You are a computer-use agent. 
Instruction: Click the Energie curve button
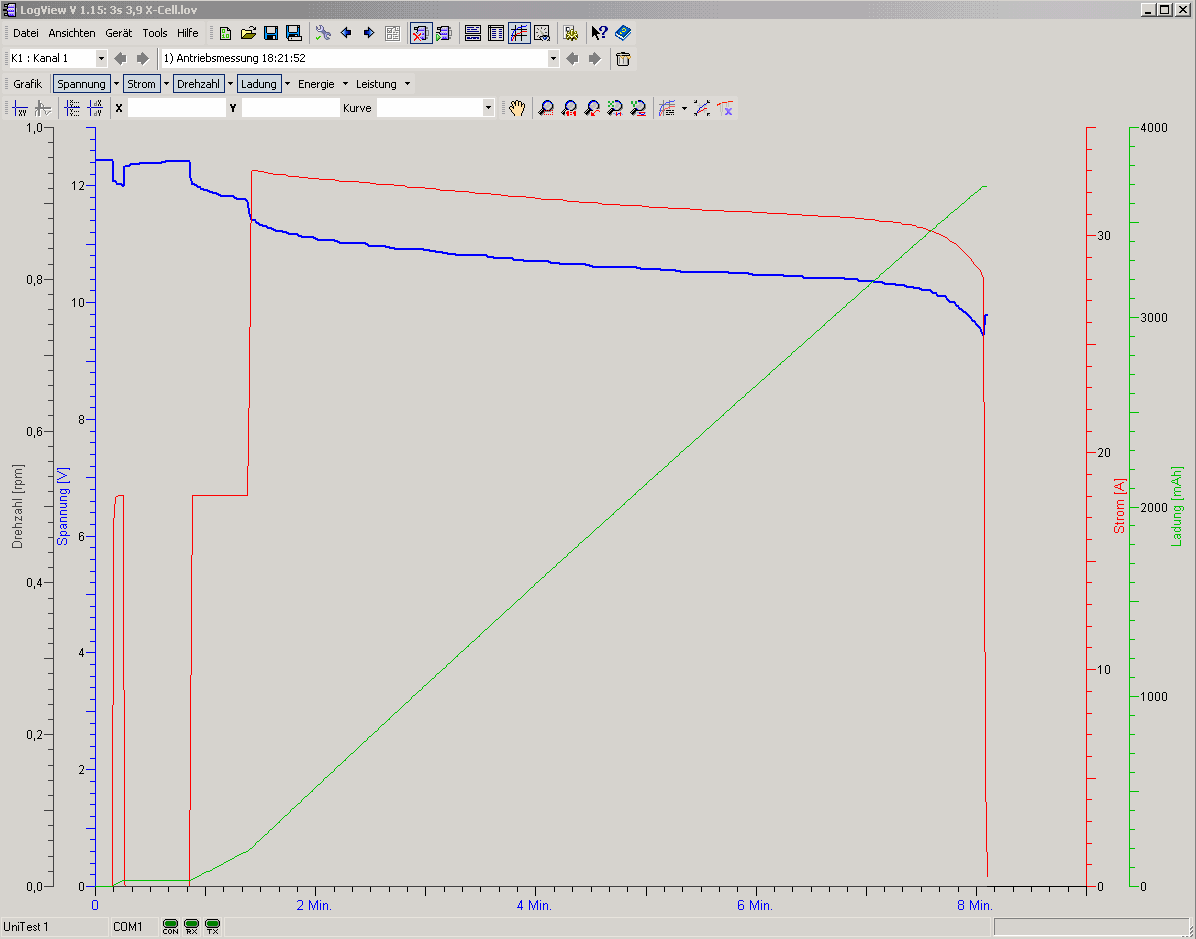click(x=316, y=84)
